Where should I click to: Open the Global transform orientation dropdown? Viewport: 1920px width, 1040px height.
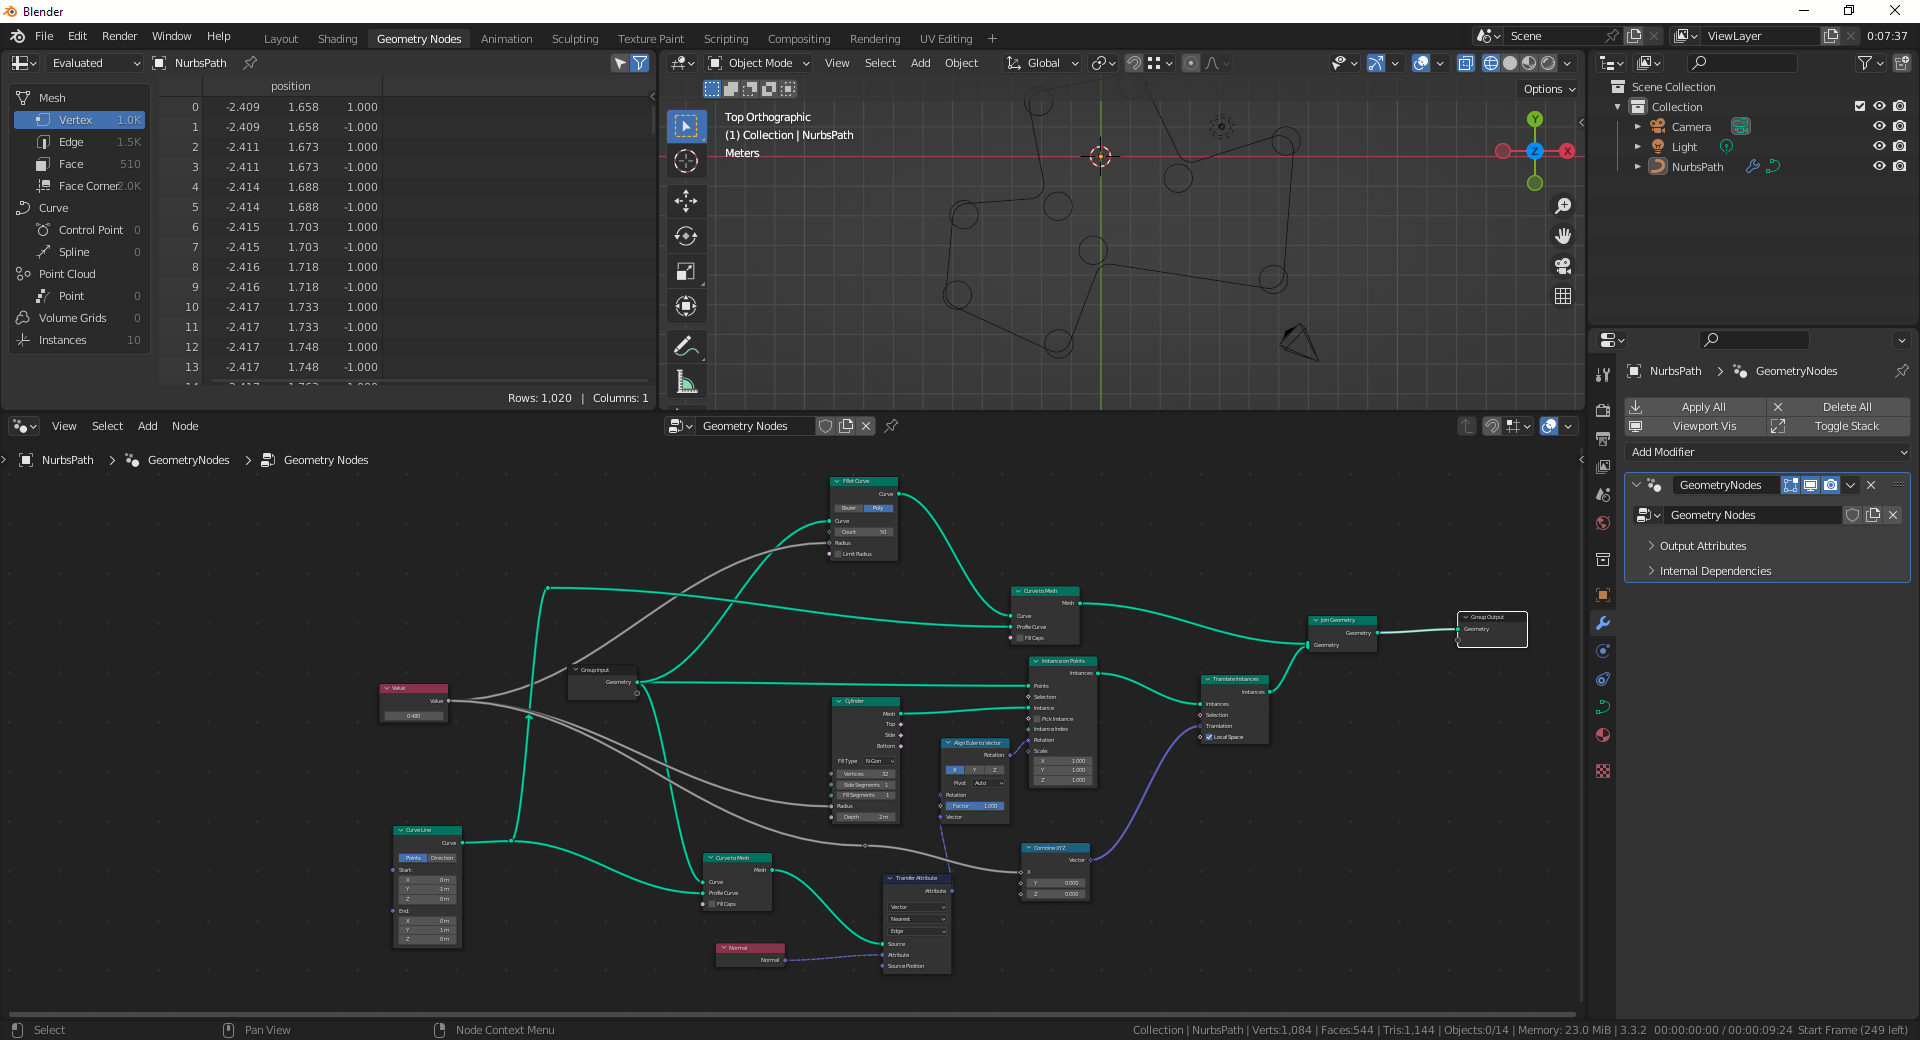(x=1043, y=63)
